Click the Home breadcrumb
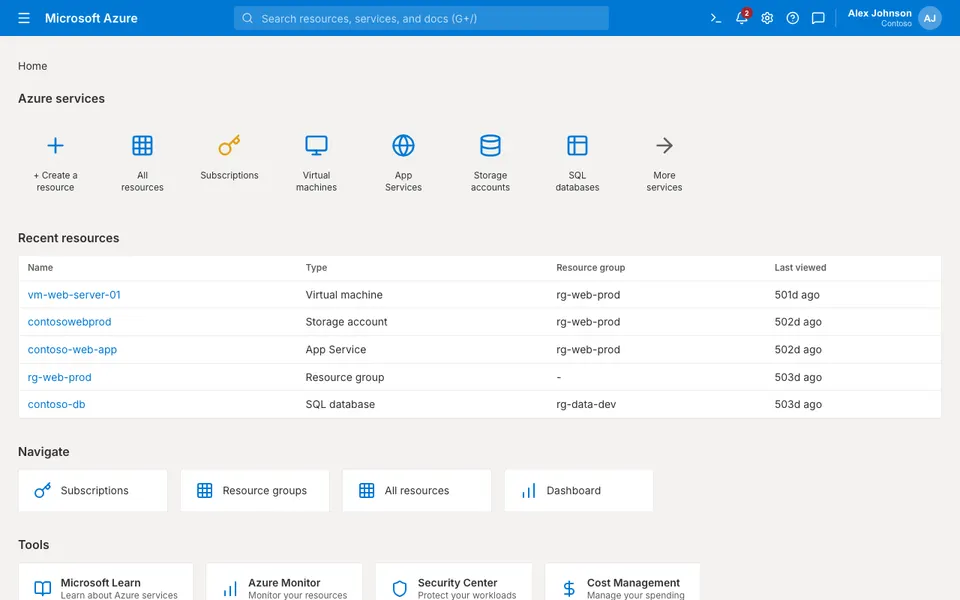 pos(32,66)
